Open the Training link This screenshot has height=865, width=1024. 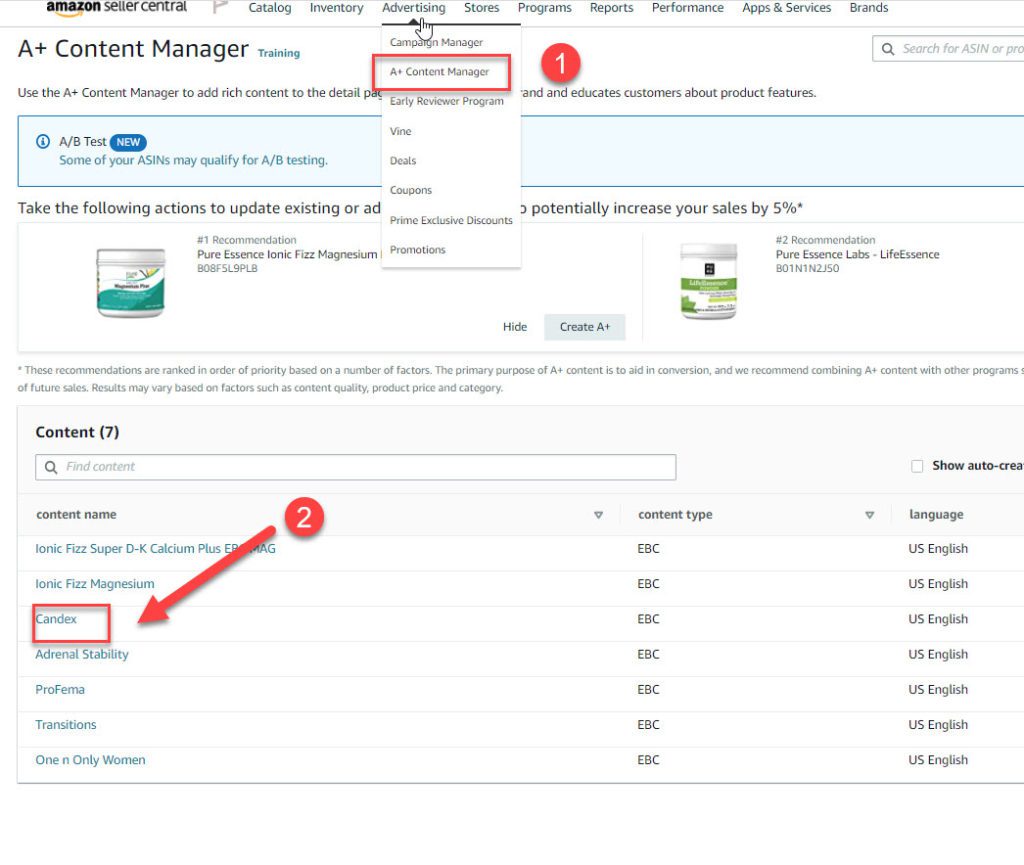(279, 53)
